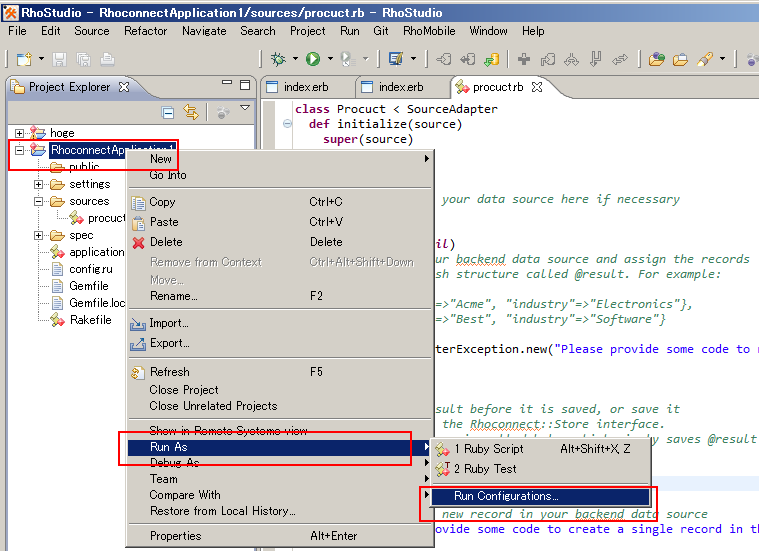Open the New wizard dropdown arrow
This screenshot has height=551, width=759.
click(x=41, y=59)
